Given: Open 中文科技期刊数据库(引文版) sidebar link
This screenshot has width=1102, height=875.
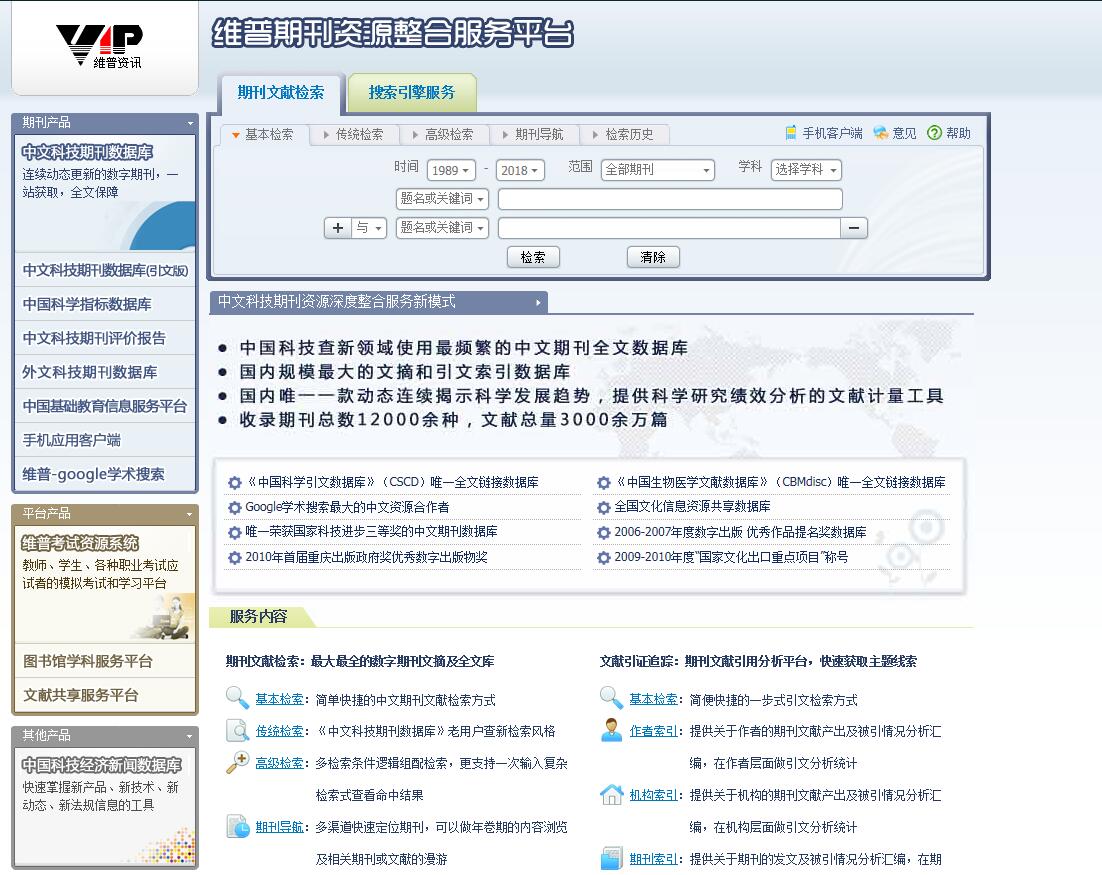Looking at the screenshot, I should [x=105, y=271].
